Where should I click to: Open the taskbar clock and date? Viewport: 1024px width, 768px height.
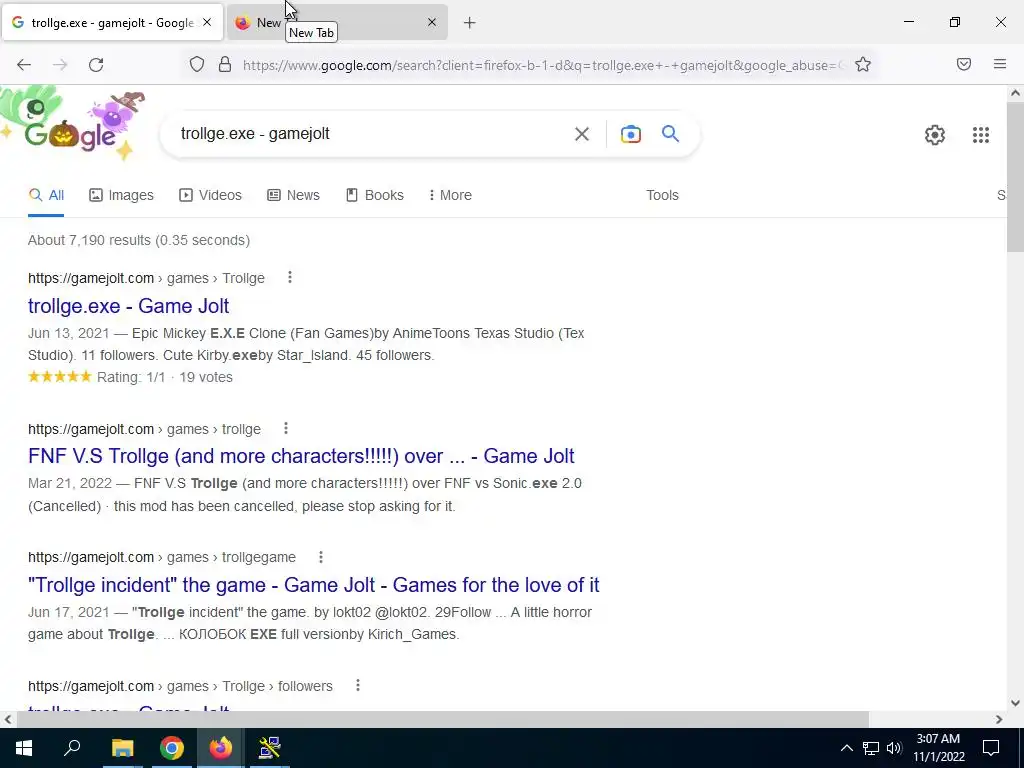pyautogui.click(x=938, y=748)
